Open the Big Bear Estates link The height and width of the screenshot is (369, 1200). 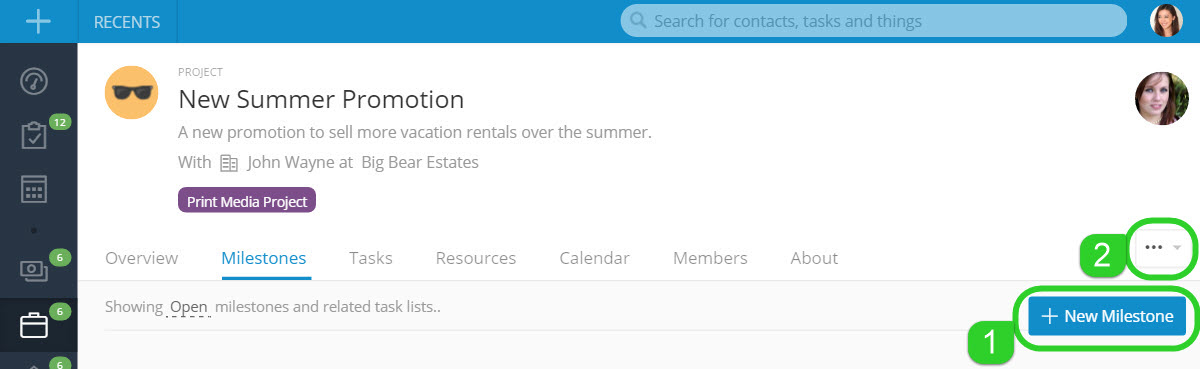pyautogui.click(x=420, y=162)
